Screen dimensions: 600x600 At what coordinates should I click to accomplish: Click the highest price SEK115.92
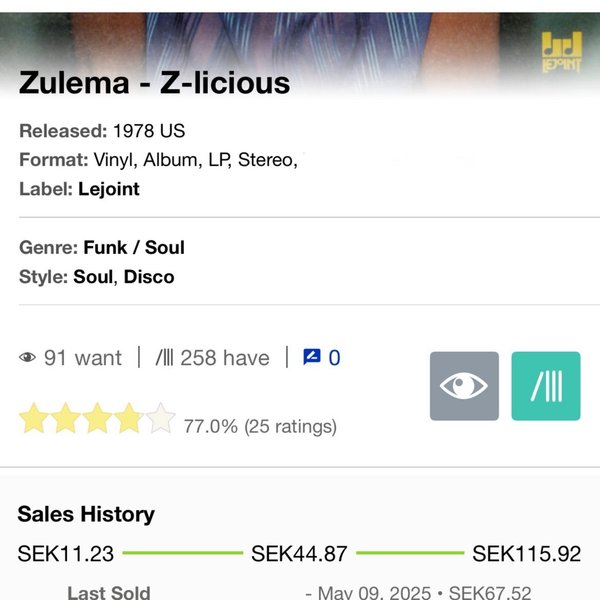527,553
